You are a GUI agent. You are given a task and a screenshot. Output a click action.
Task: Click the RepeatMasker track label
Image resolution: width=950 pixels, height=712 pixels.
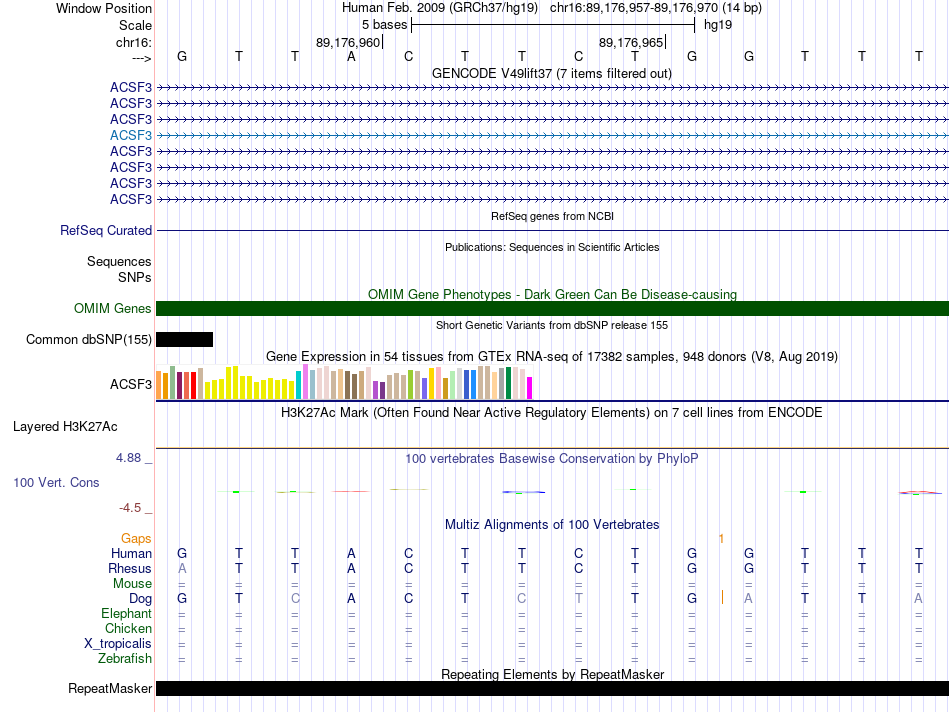pos(110,688)
